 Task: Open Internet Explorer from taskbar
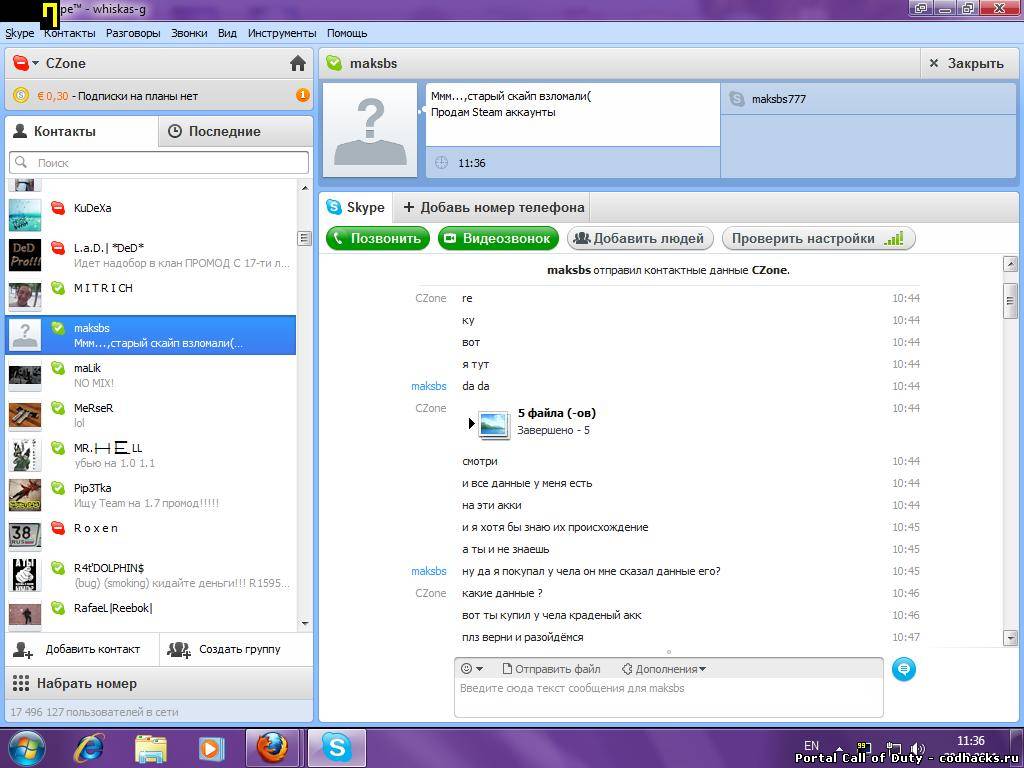pyautogui.click(x=89, y=748)
